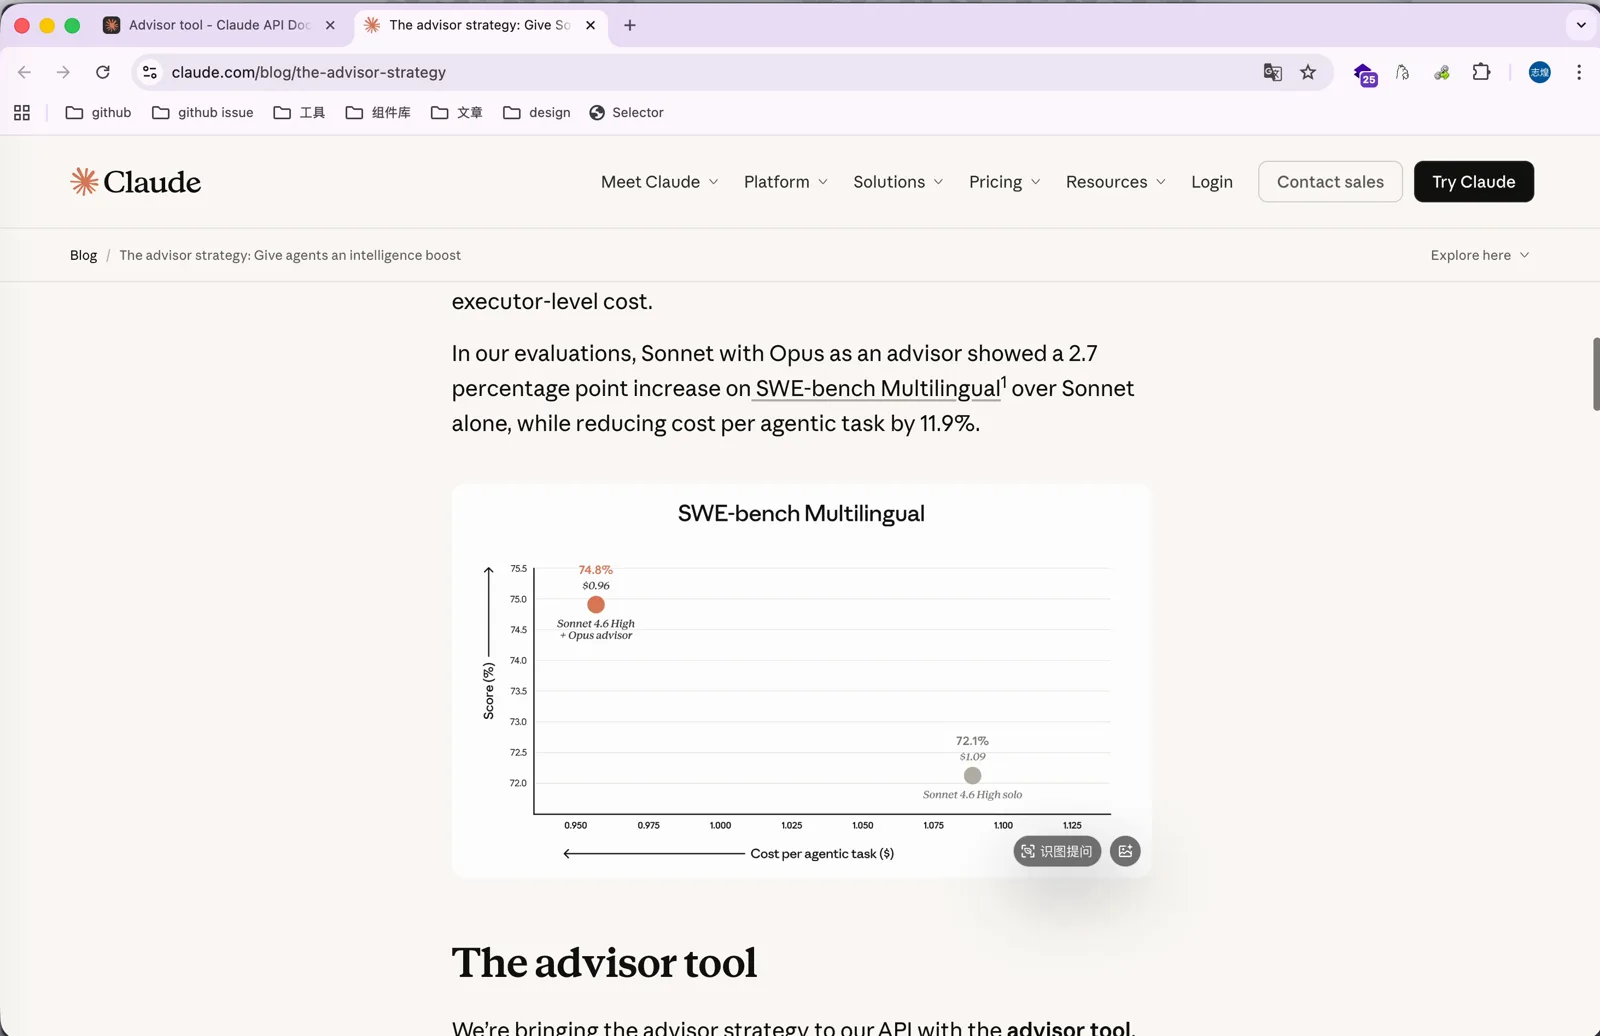The width and height of the screenshot is (1600, 1036).
Task: Open the github issue bookmarks folder
Action: [x=203, y=113]
